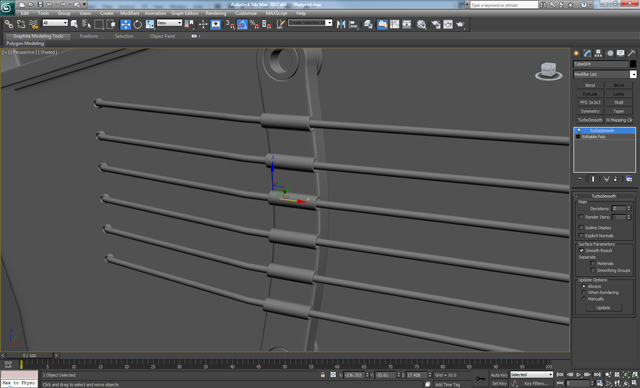Click the Iterations spinner arrows
This screenshot has width=640, height=388.
coord(629,208)
